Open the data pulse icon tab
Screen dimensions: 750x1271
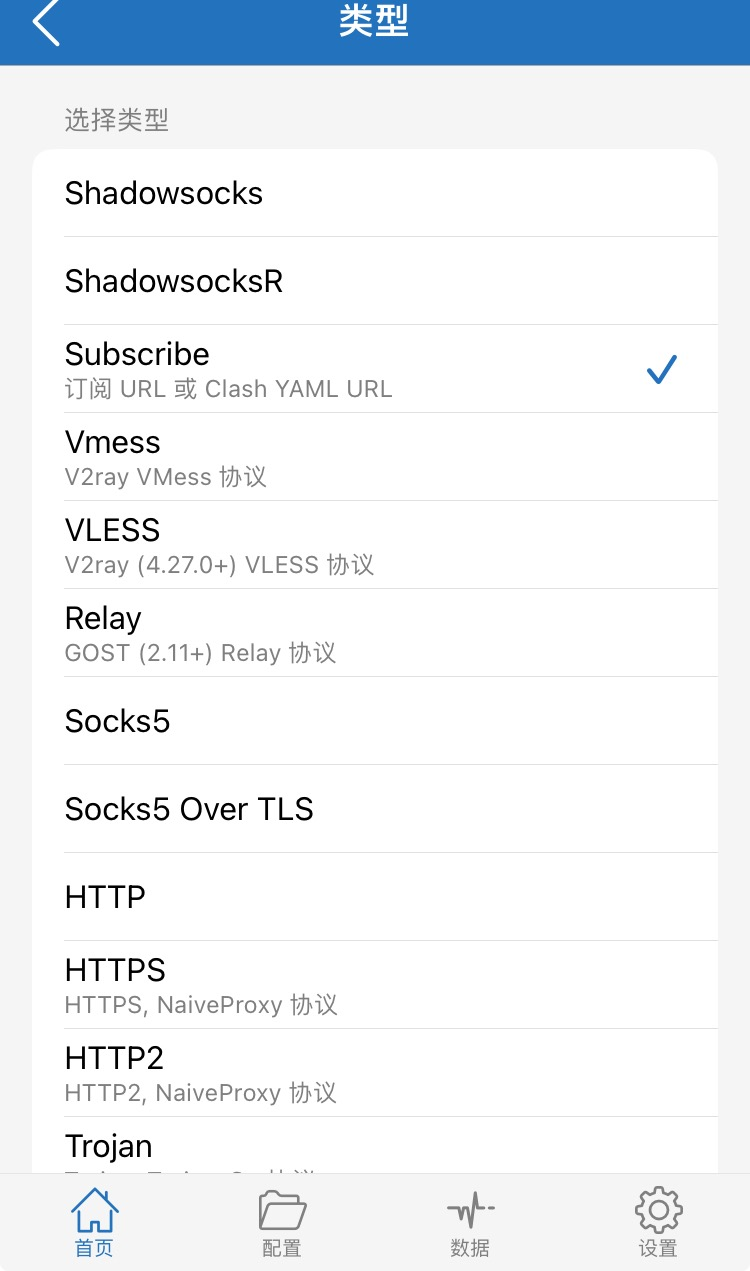(x=470, y=1220)
